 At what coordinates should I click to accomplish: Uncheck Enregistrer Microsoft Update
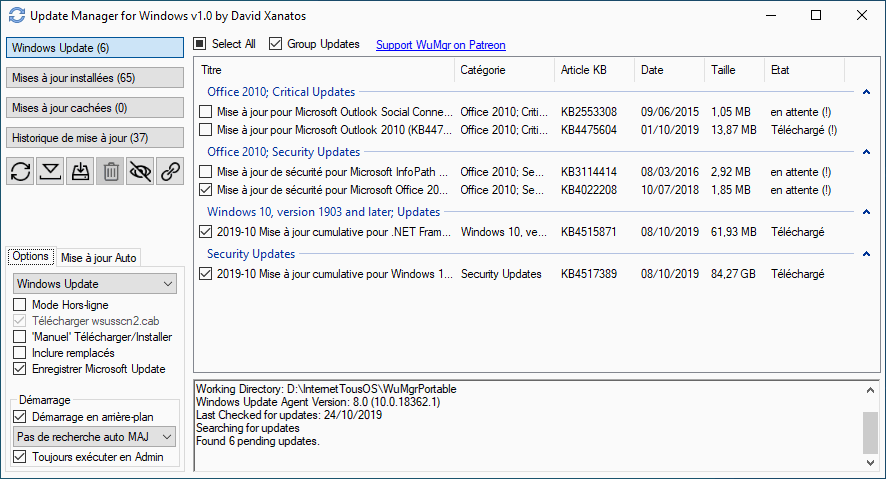[x=20, y=369]
